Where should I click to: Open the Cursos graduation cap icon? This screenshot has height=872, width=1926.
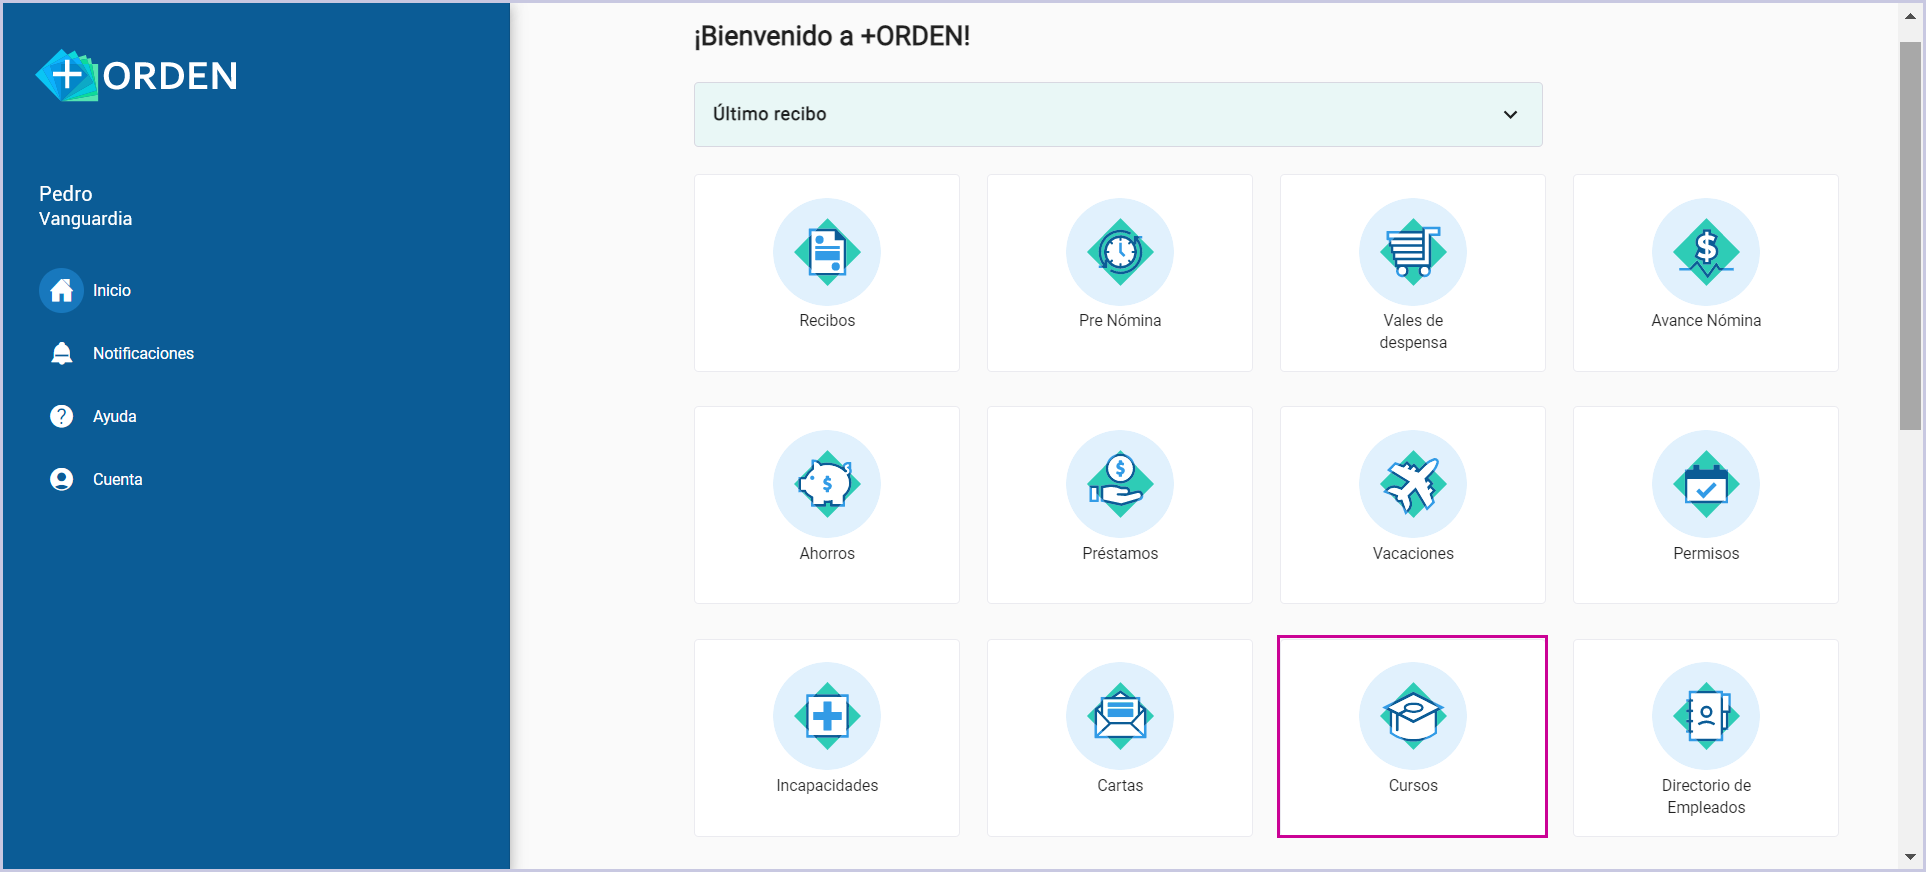point(1412,716)
